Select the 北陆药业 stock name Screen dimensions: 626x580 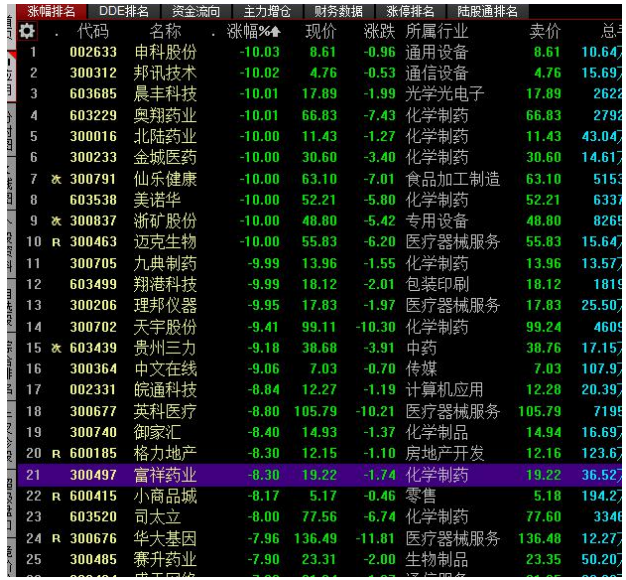pyautogui.click(x=165, y=137)
